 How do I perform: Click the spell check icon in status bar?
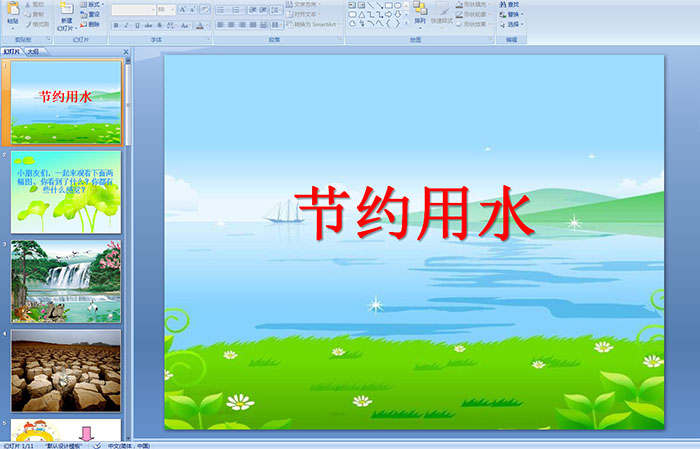pos(96,445)
